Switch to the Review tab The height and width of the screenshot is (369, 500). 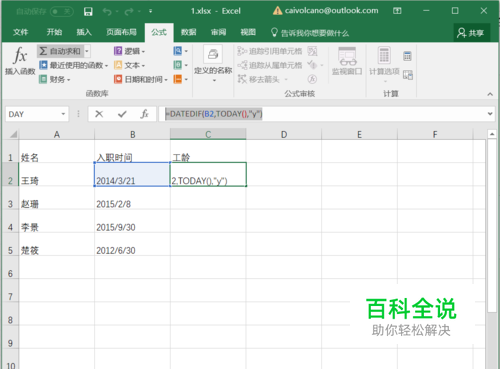pyautogui.click(x=218, y=32)
